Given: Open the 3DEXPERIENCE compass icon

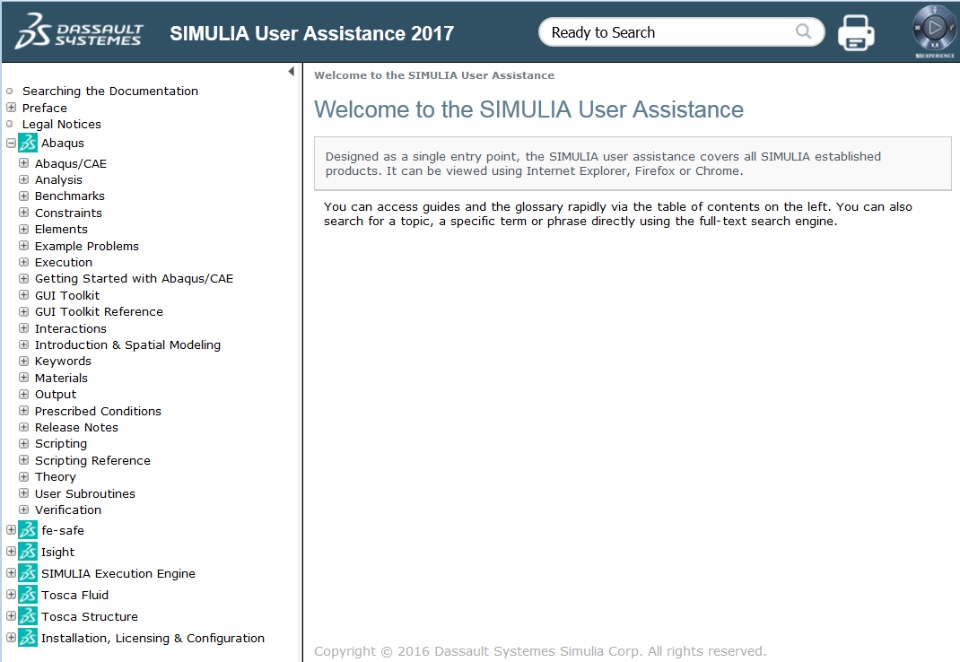Looking at the screenshot, I should click(934, 29).
